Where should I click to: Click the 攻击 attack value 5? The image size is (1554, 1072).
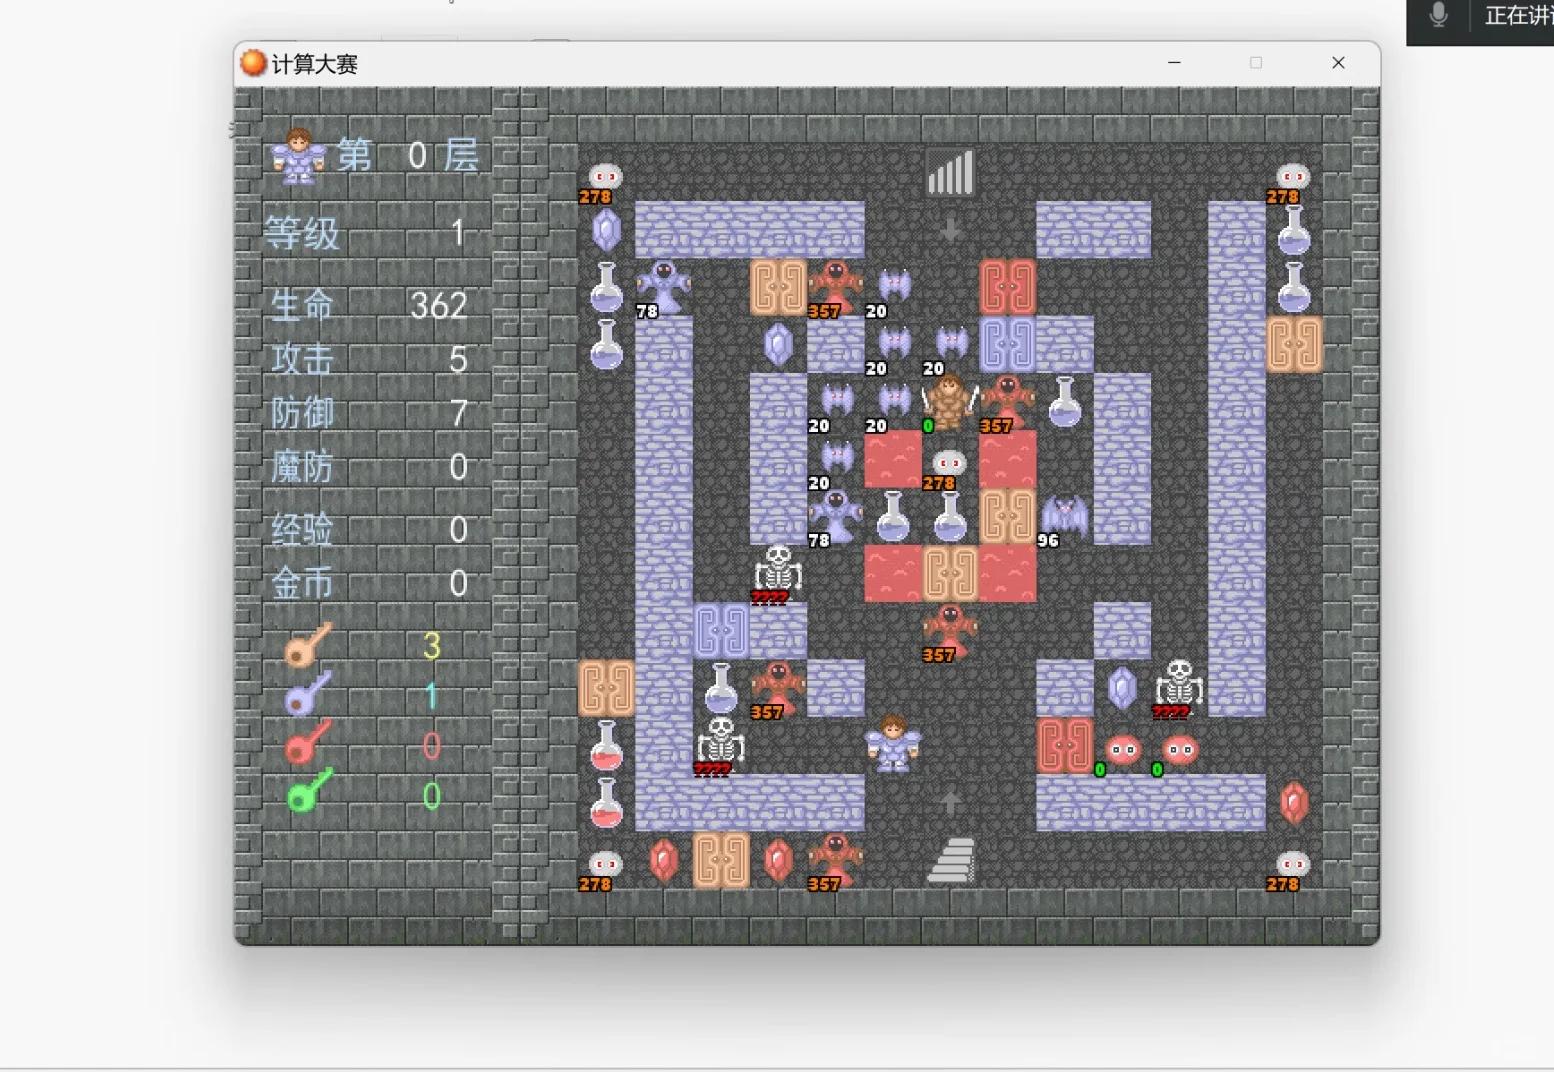[458, 359]
